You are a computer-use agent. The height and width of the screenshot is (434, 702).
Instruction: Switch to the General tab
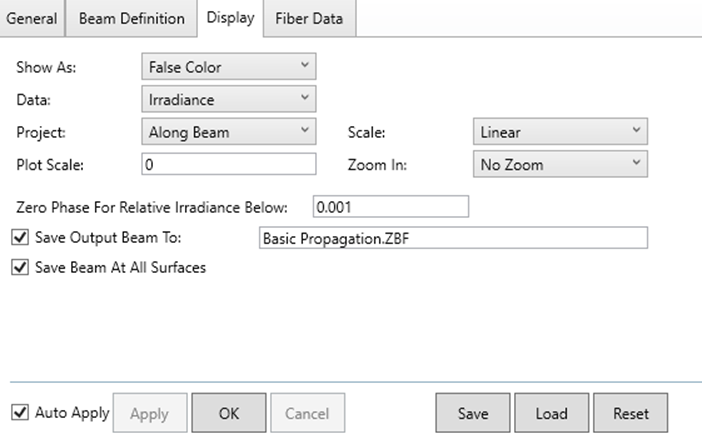[x=34, y=18]
